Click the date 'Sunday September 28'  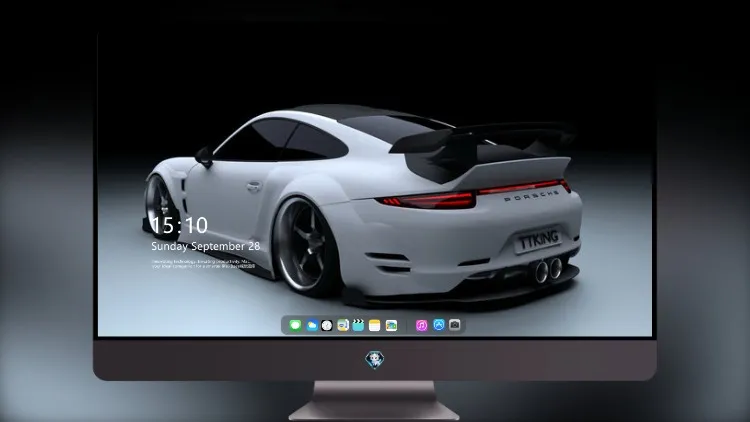pos(206,246)
